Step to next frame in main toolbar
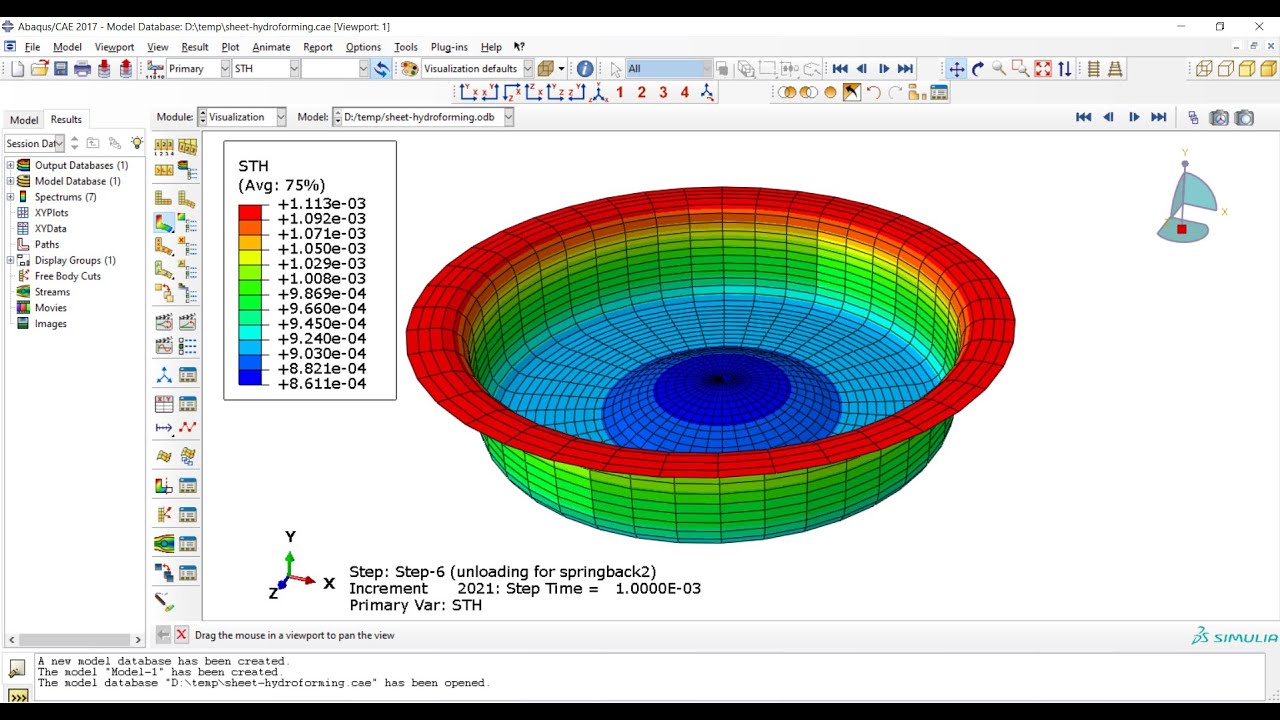This screenshot has width=1280, height=720. (x=884, y=69)
